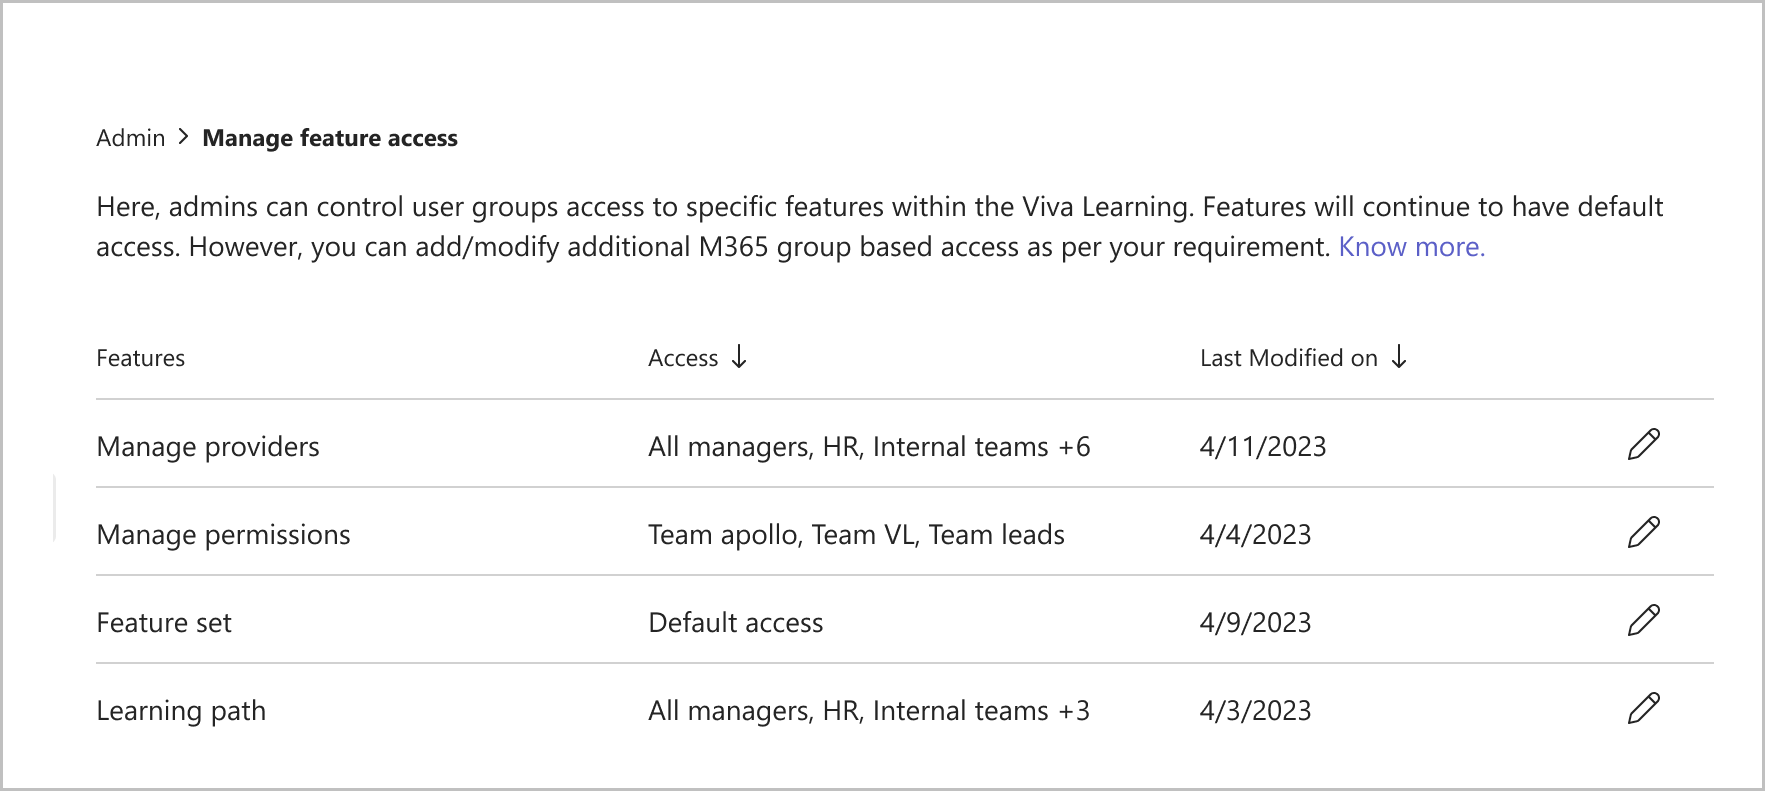Click the pencil icon next to Manage permissions
Viewport: 1766px width, 792px height.
1644,533
